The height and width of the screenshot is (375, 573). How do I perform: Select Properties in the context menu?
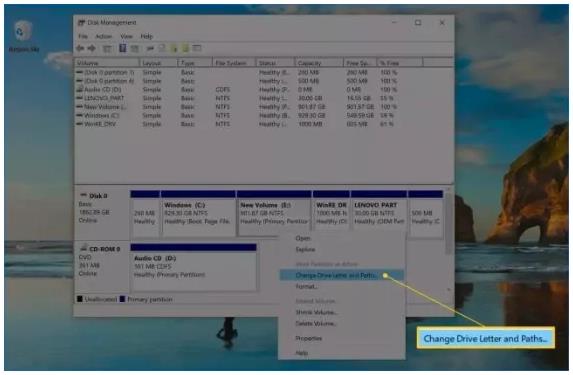[309, 338]
